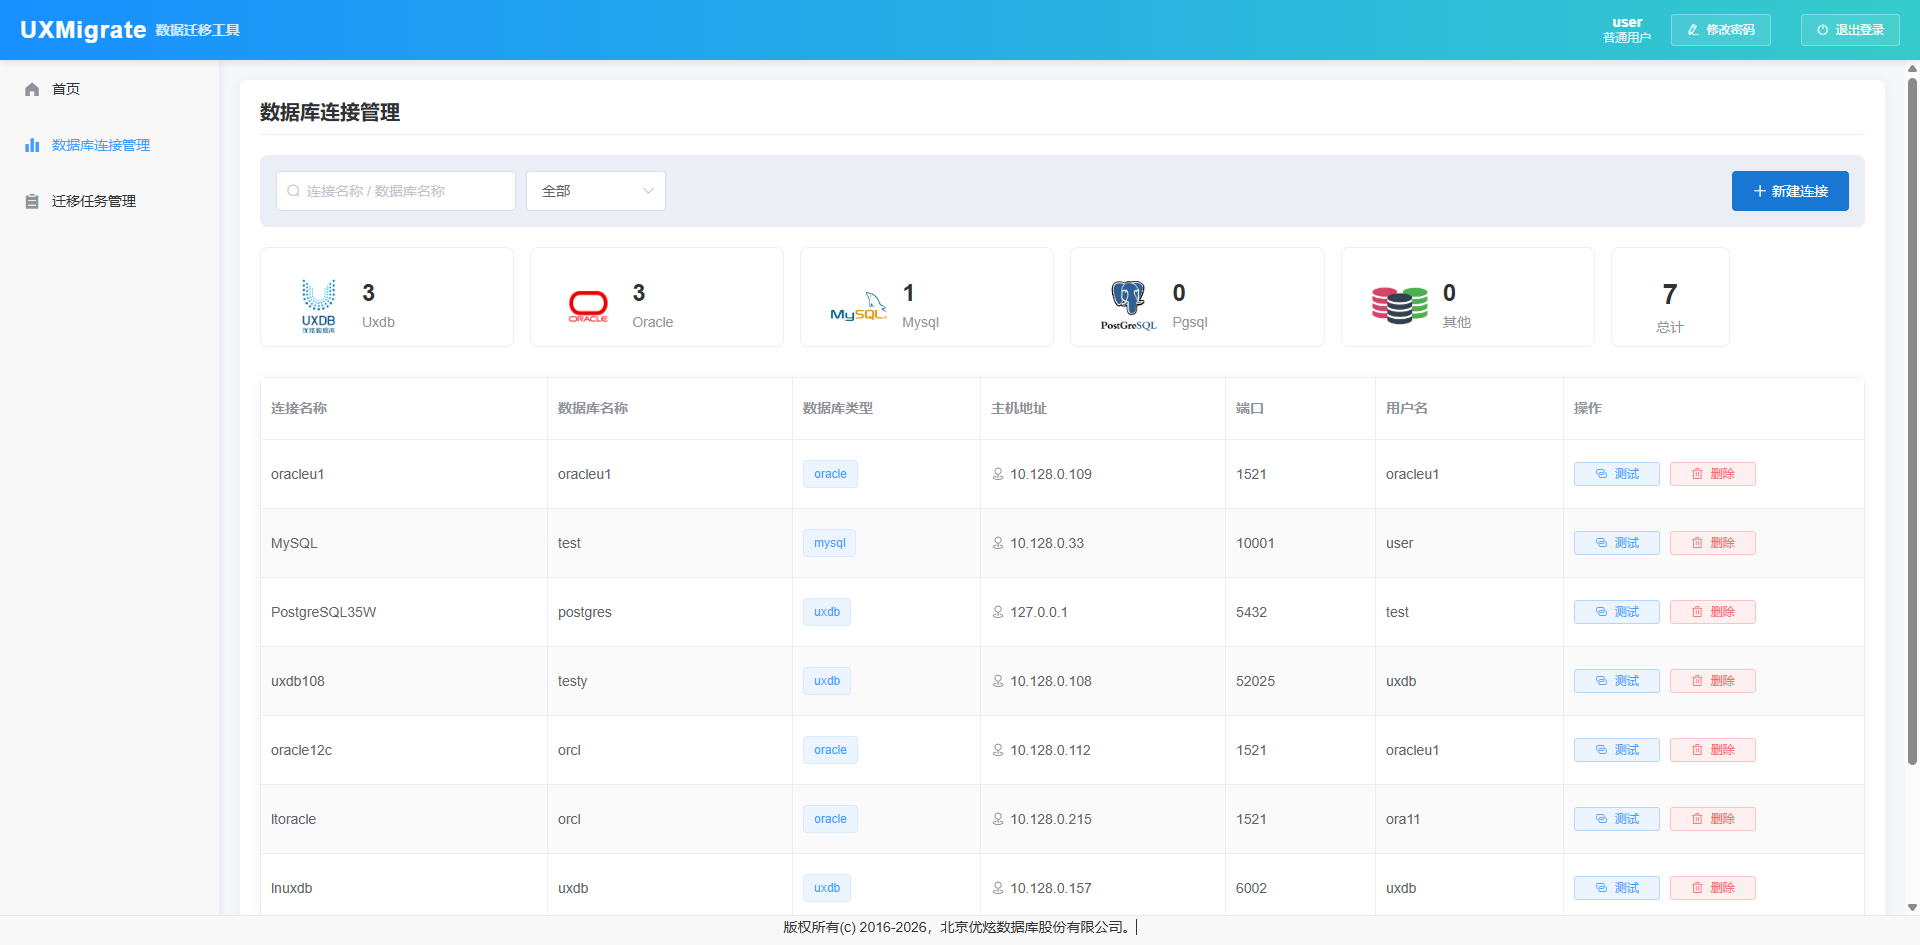Screen dimensions: 1920x945
Task: Click the PostgreSQL elephant logo
Action: 1128,305
